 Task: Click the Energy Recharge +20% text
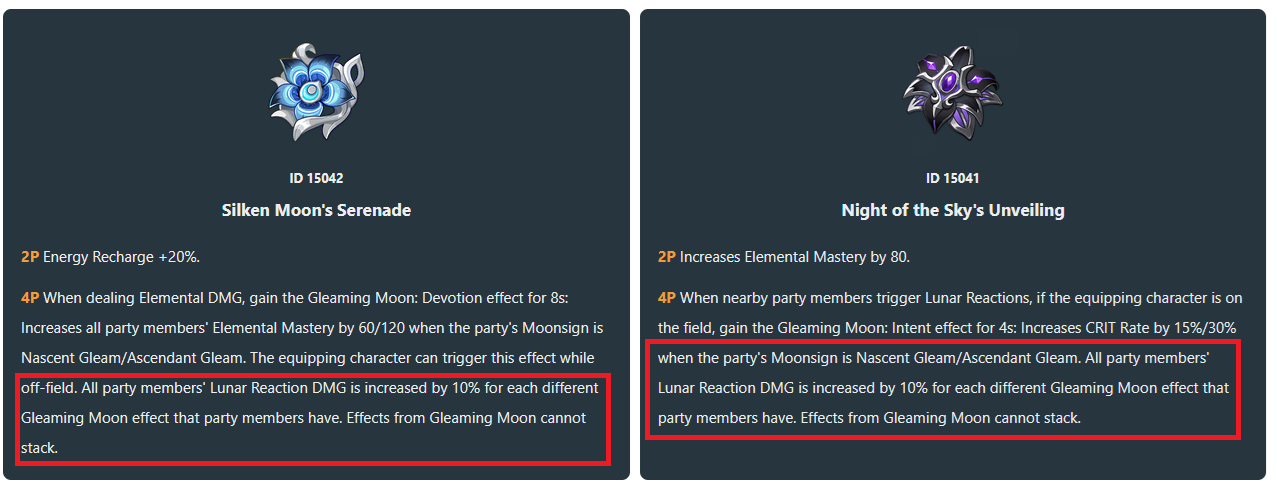click(x=121, y=257)
